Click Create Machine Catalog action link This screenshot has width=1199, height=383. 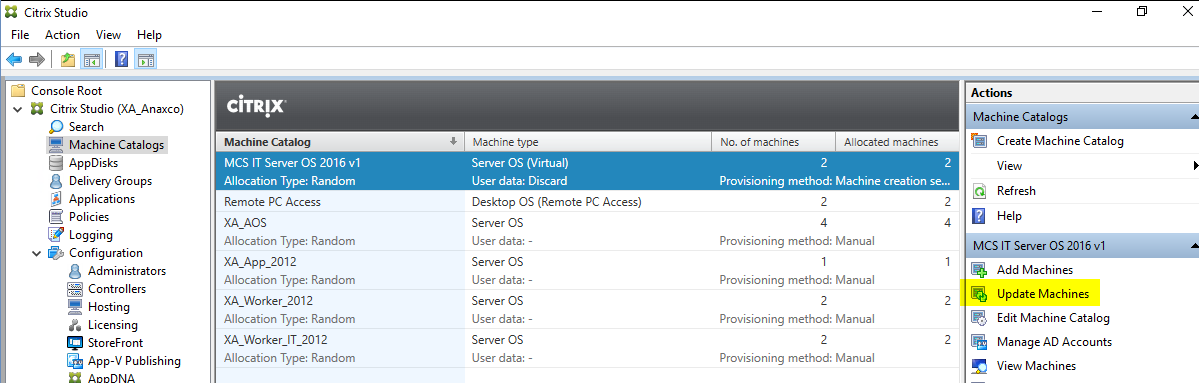[1060, 141]
